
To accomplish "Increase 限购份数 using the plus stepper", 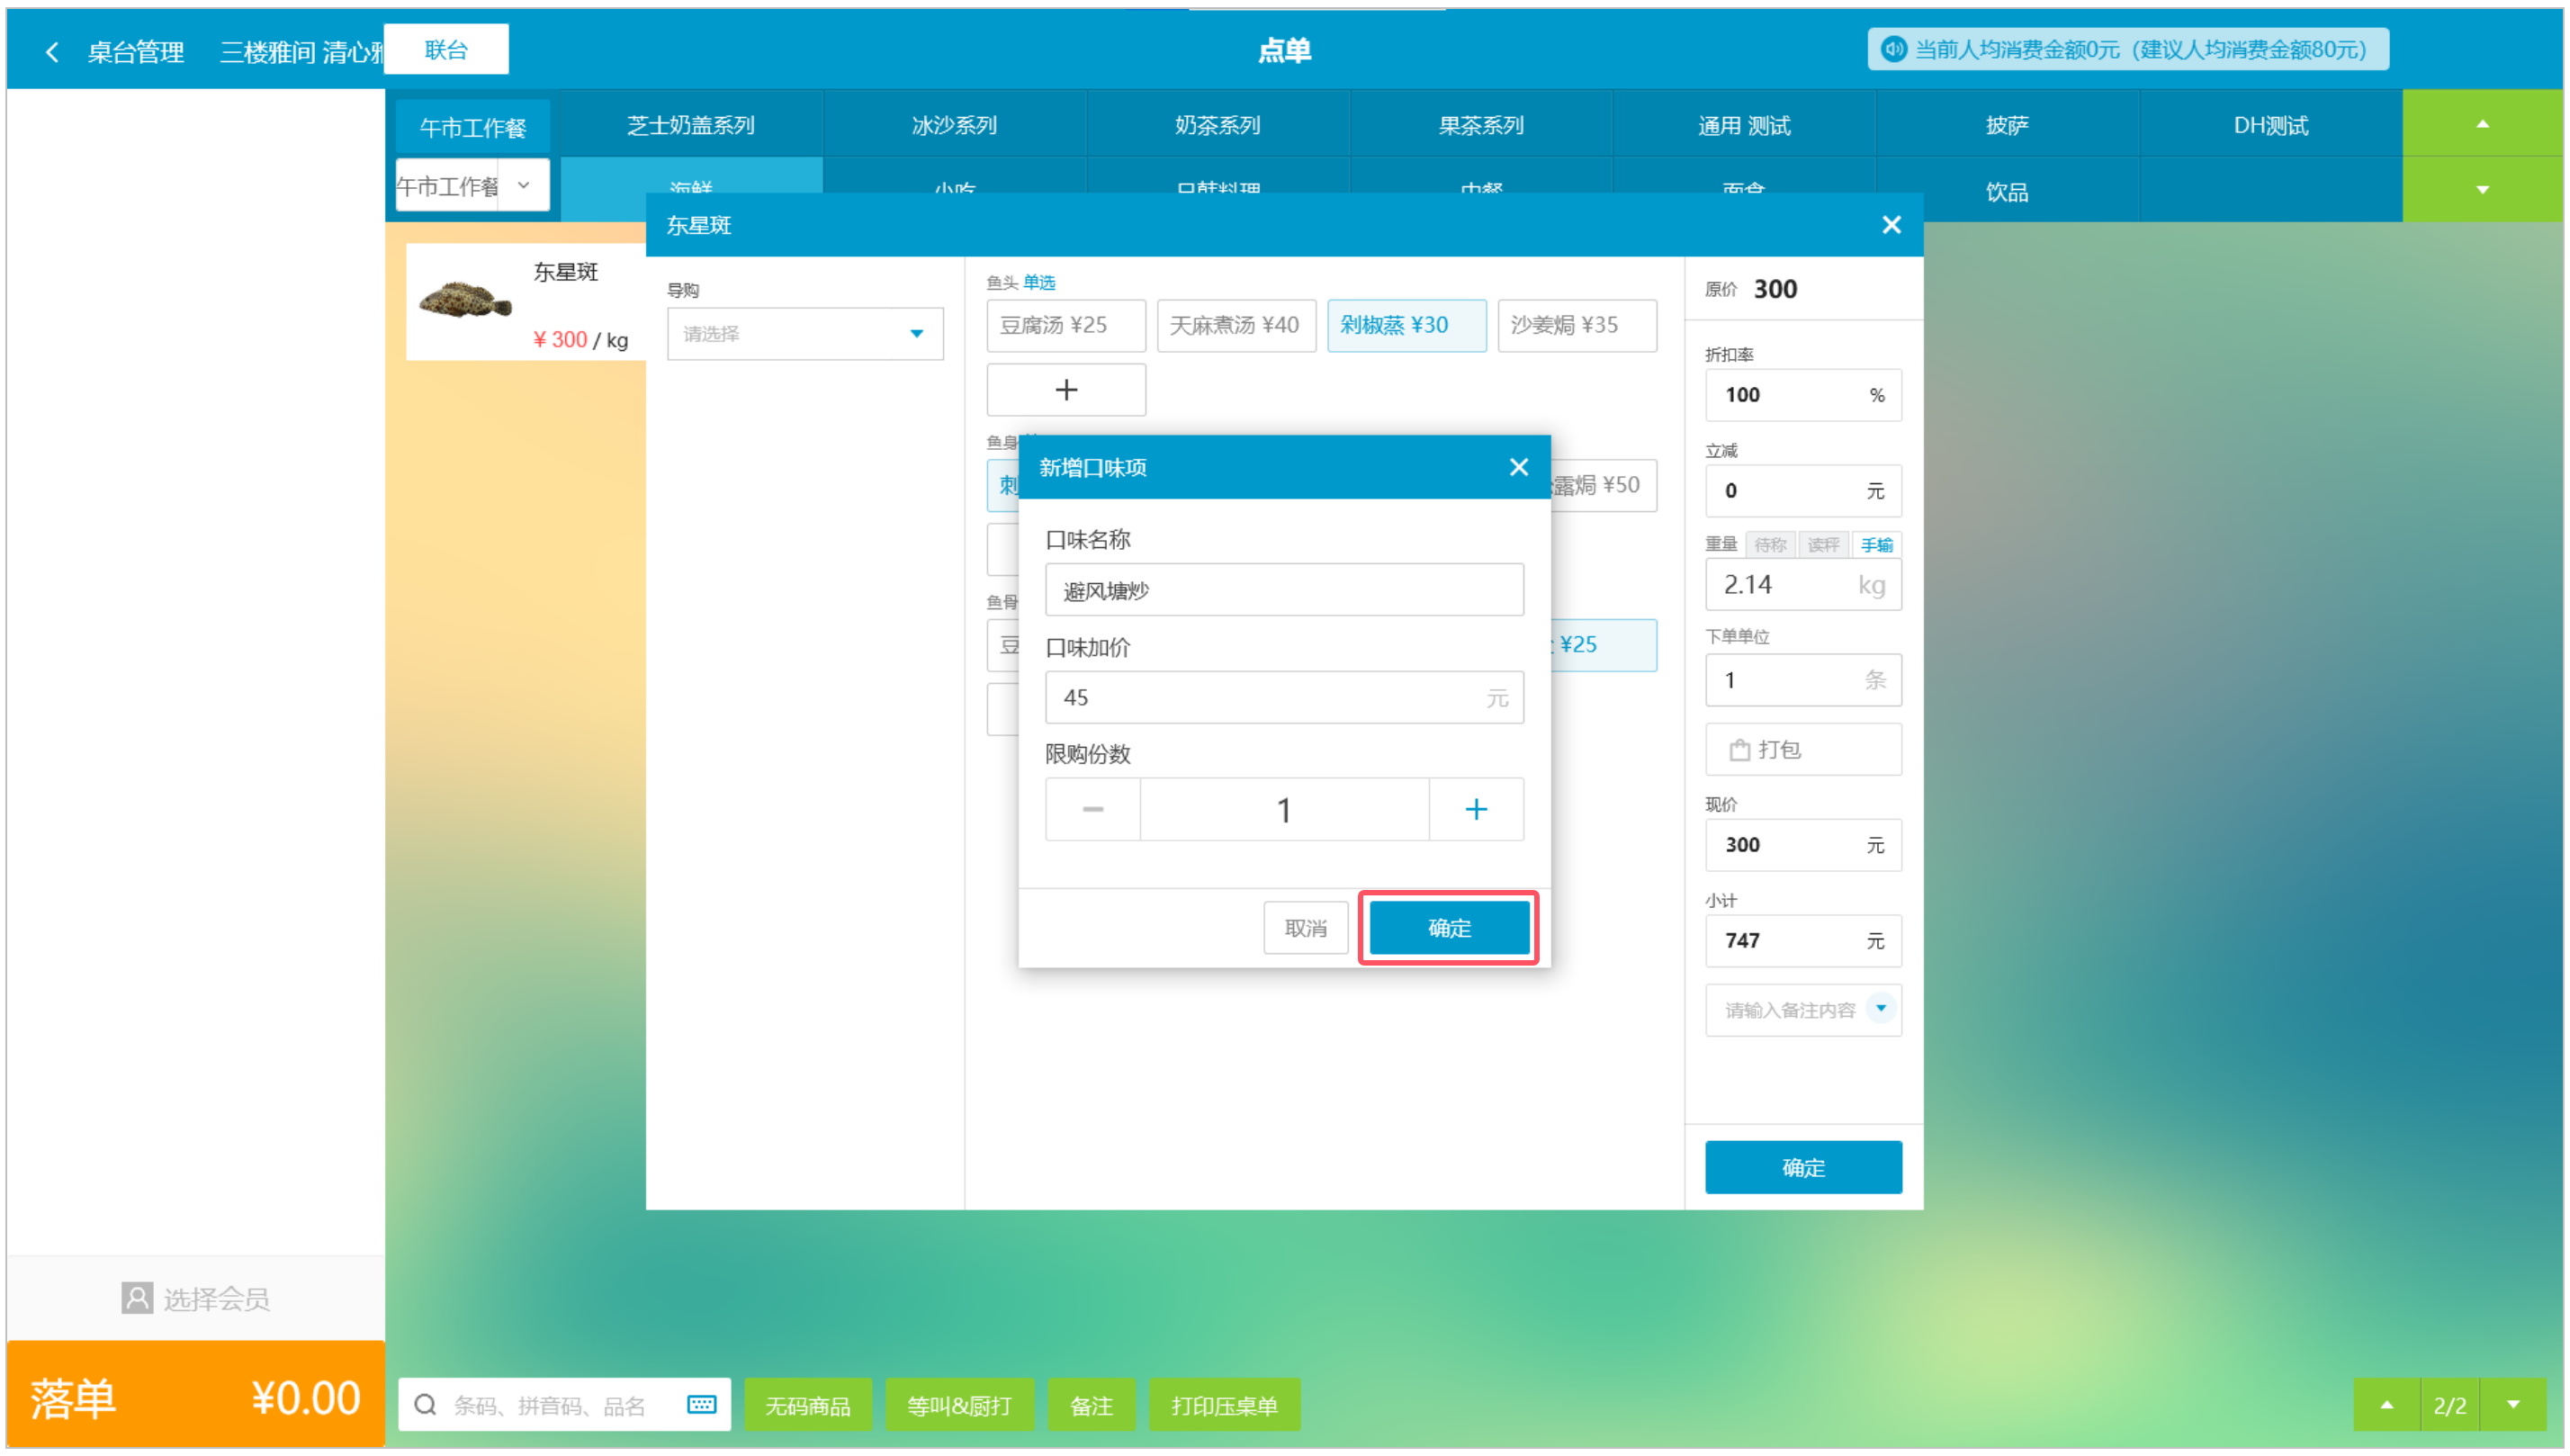I will (1476, 809).
